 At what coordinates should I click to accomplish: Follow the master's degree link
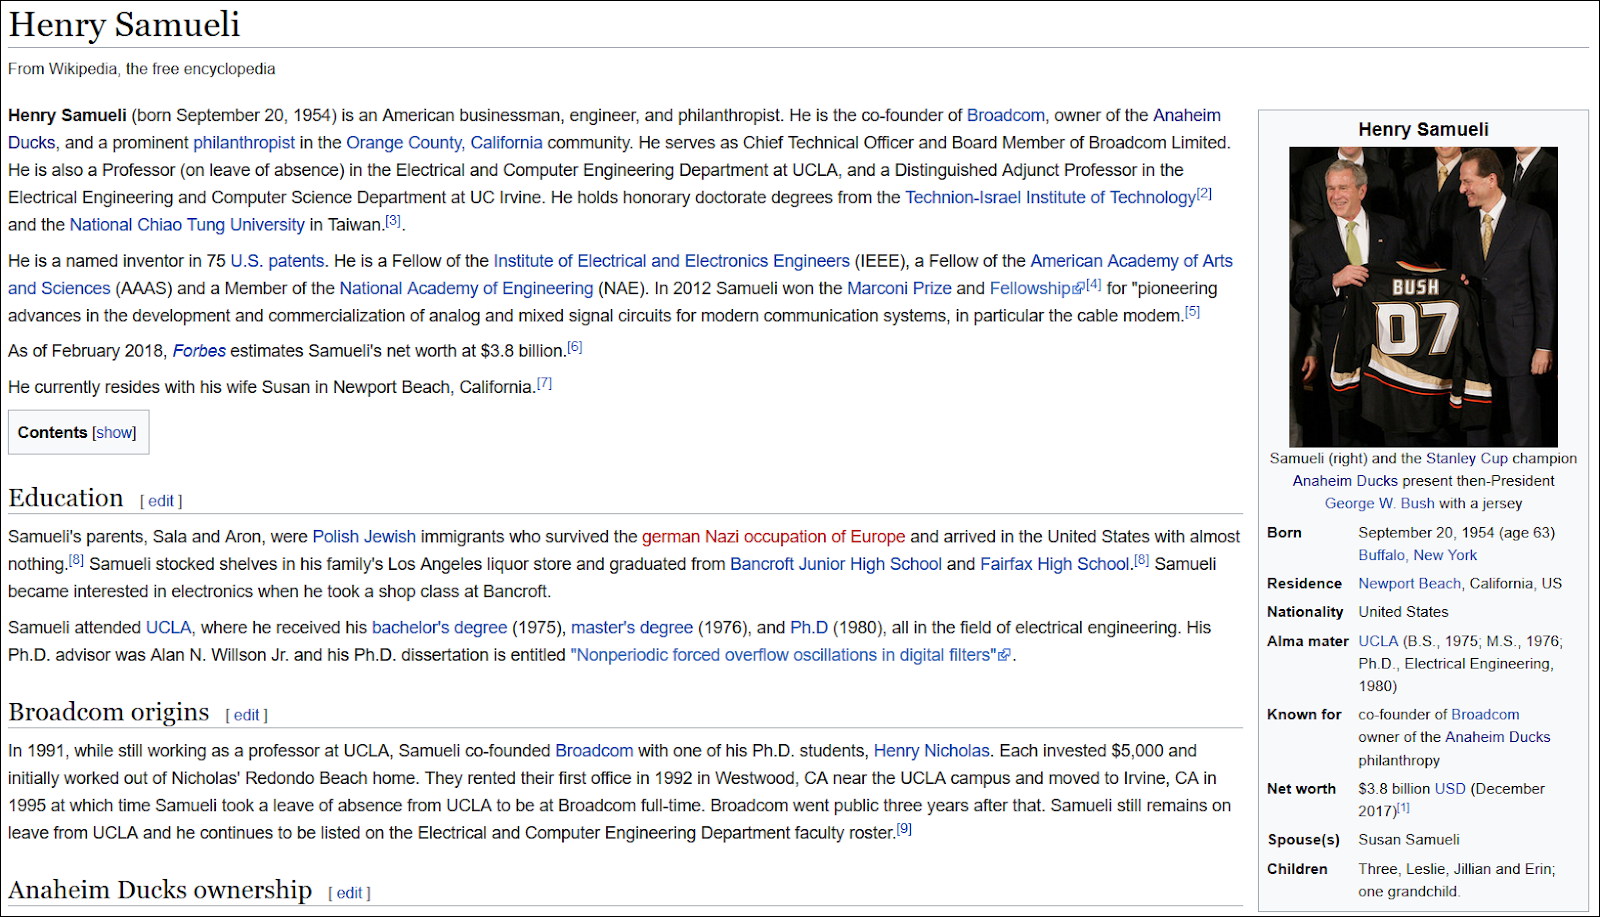[x=632, y=628]
